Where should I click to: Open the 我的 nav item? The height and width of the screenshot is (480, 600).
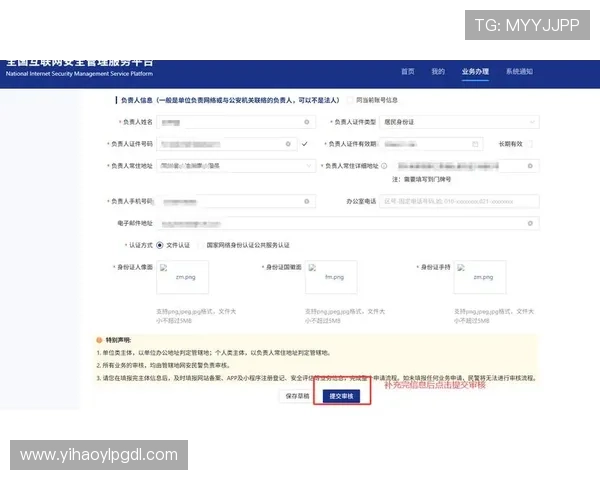pyautogui.click(x=438, y=72)
